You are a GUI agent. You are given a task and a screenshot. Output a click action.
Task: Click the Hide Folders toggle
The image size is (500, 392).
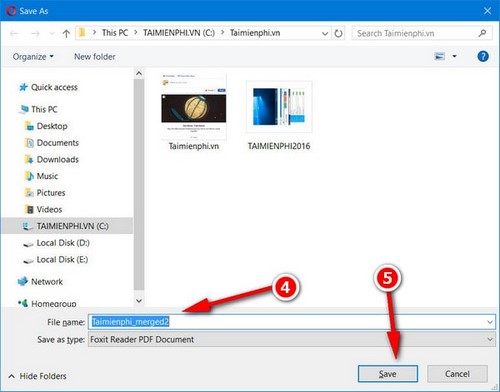point(37,376)
